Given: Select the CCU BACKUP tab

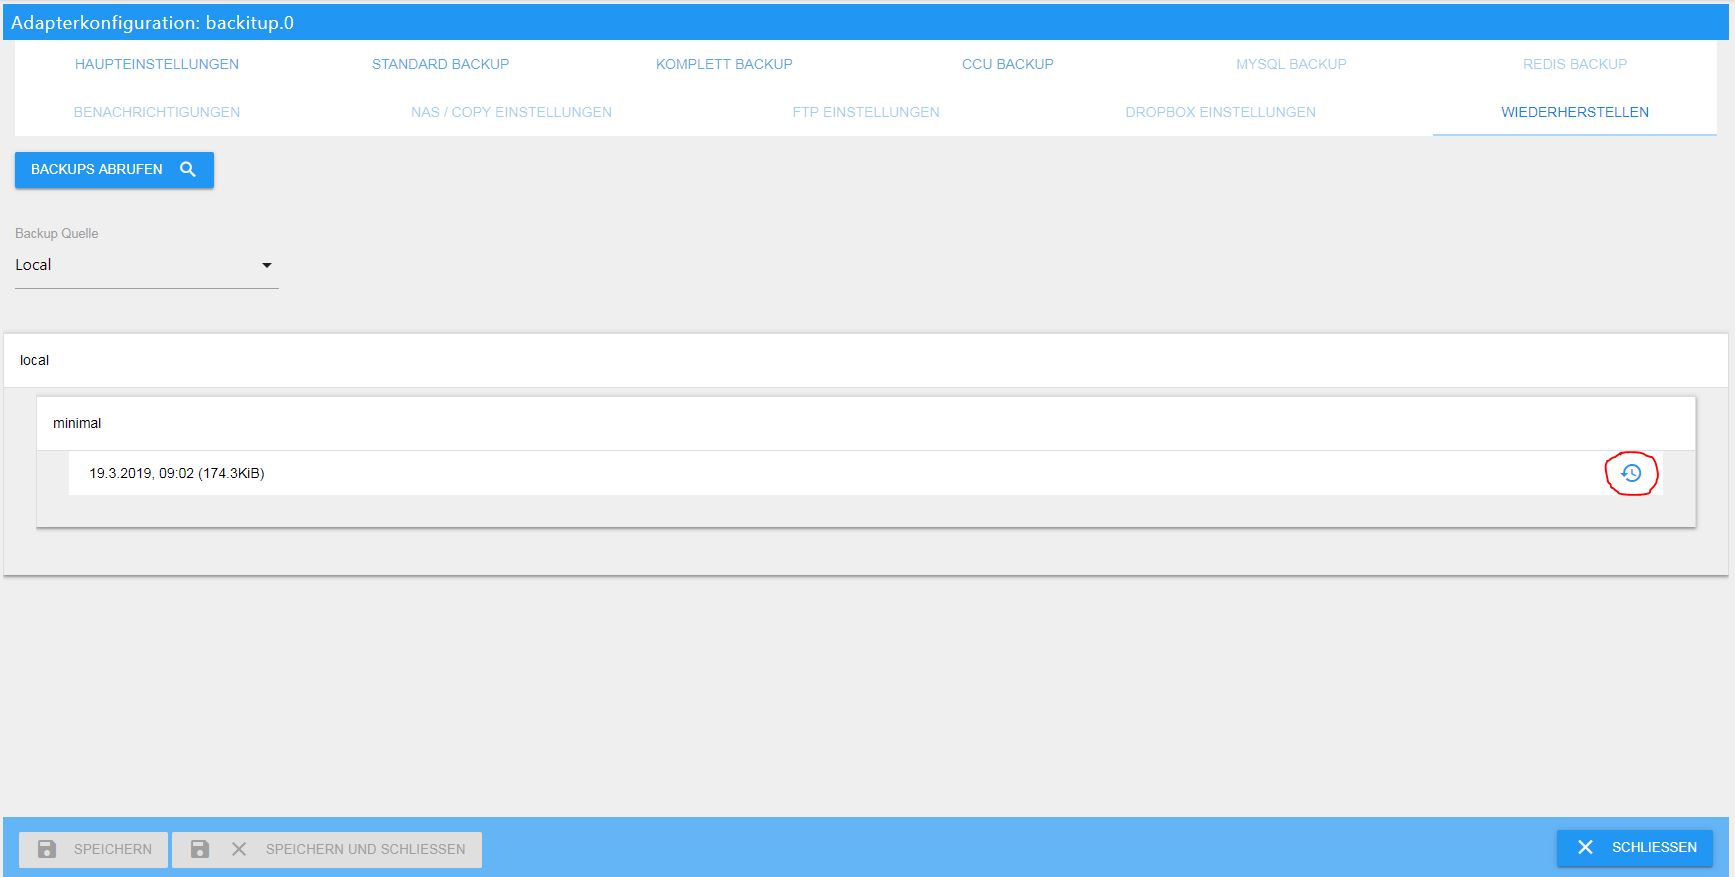Looking at the screenshot, I should pos(1008,64).
